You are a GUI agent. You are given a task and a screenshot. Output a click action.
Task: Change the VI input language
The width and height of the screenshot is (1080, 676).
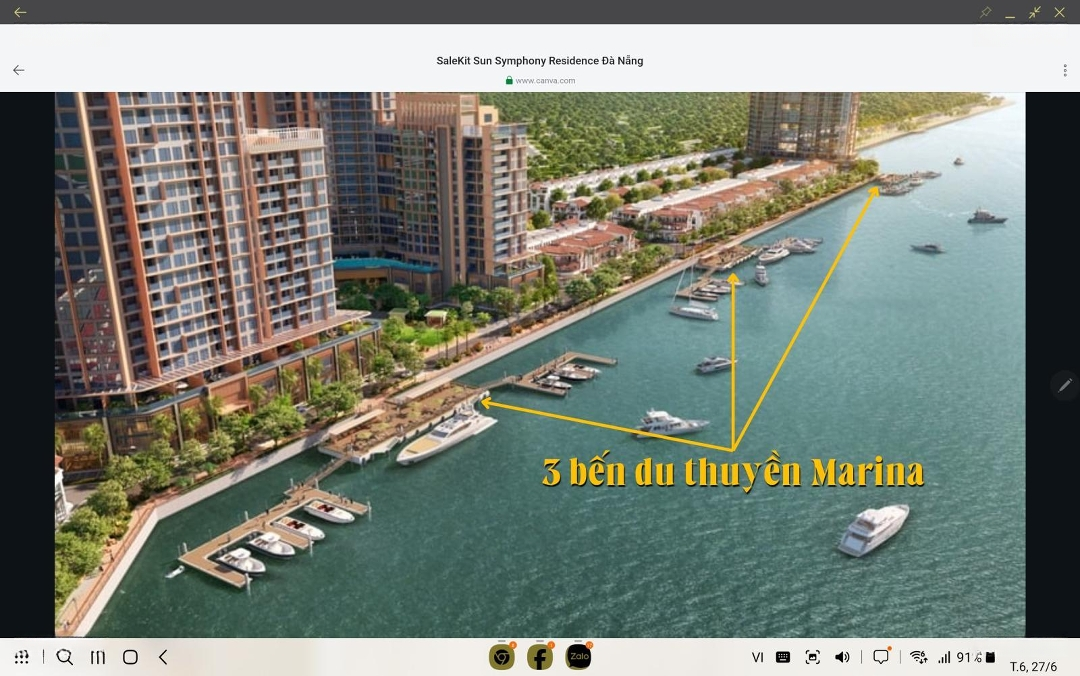point(758,657)
